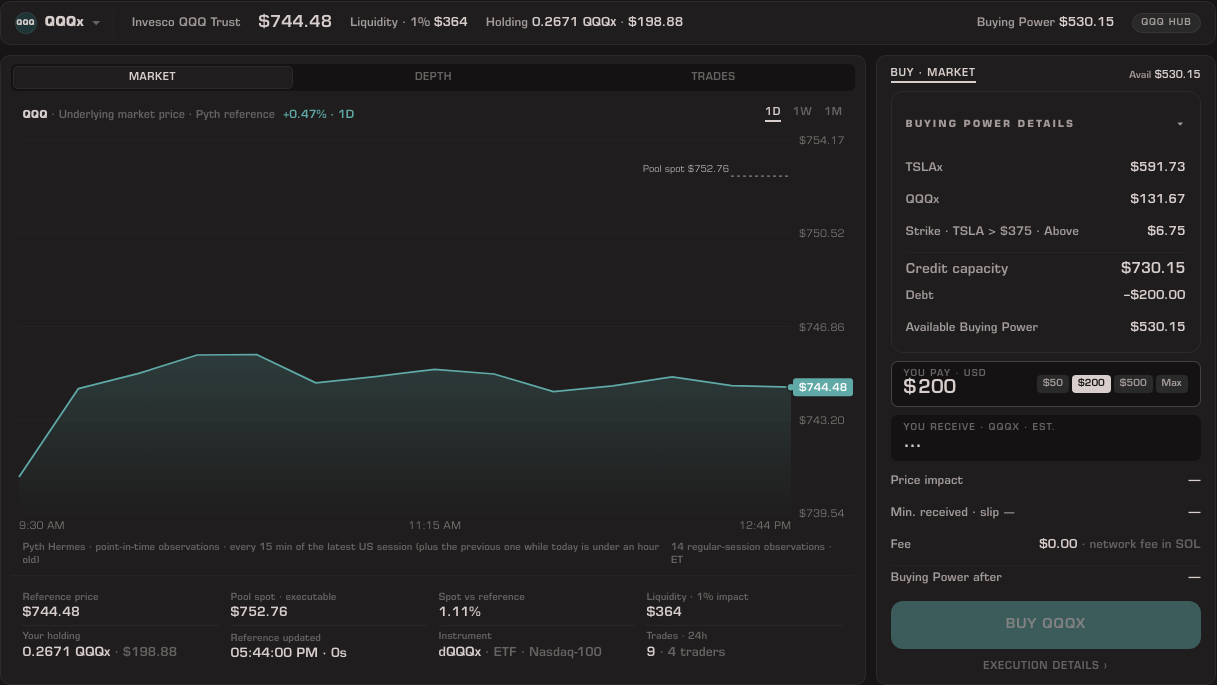Click the Buying Power after row
Screen dimensions: 1217x685
(1045, 577)
